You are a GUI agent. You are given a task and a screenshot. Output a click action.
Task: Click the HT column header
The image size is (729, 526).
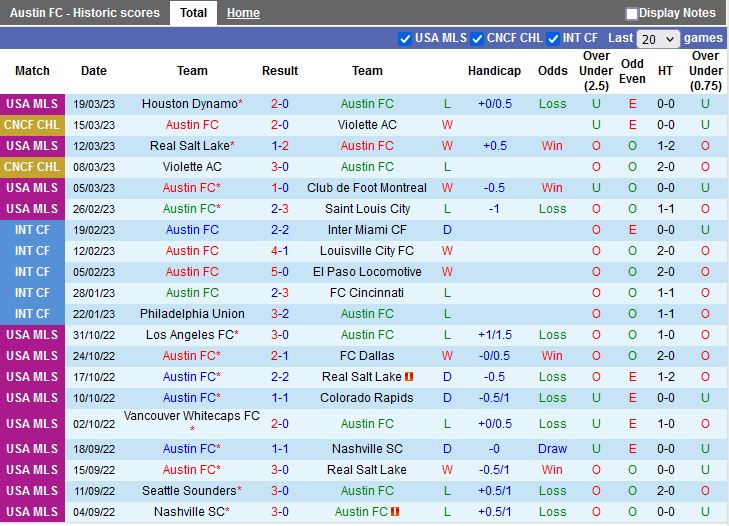pyautogui.click(x=665, y=71)
